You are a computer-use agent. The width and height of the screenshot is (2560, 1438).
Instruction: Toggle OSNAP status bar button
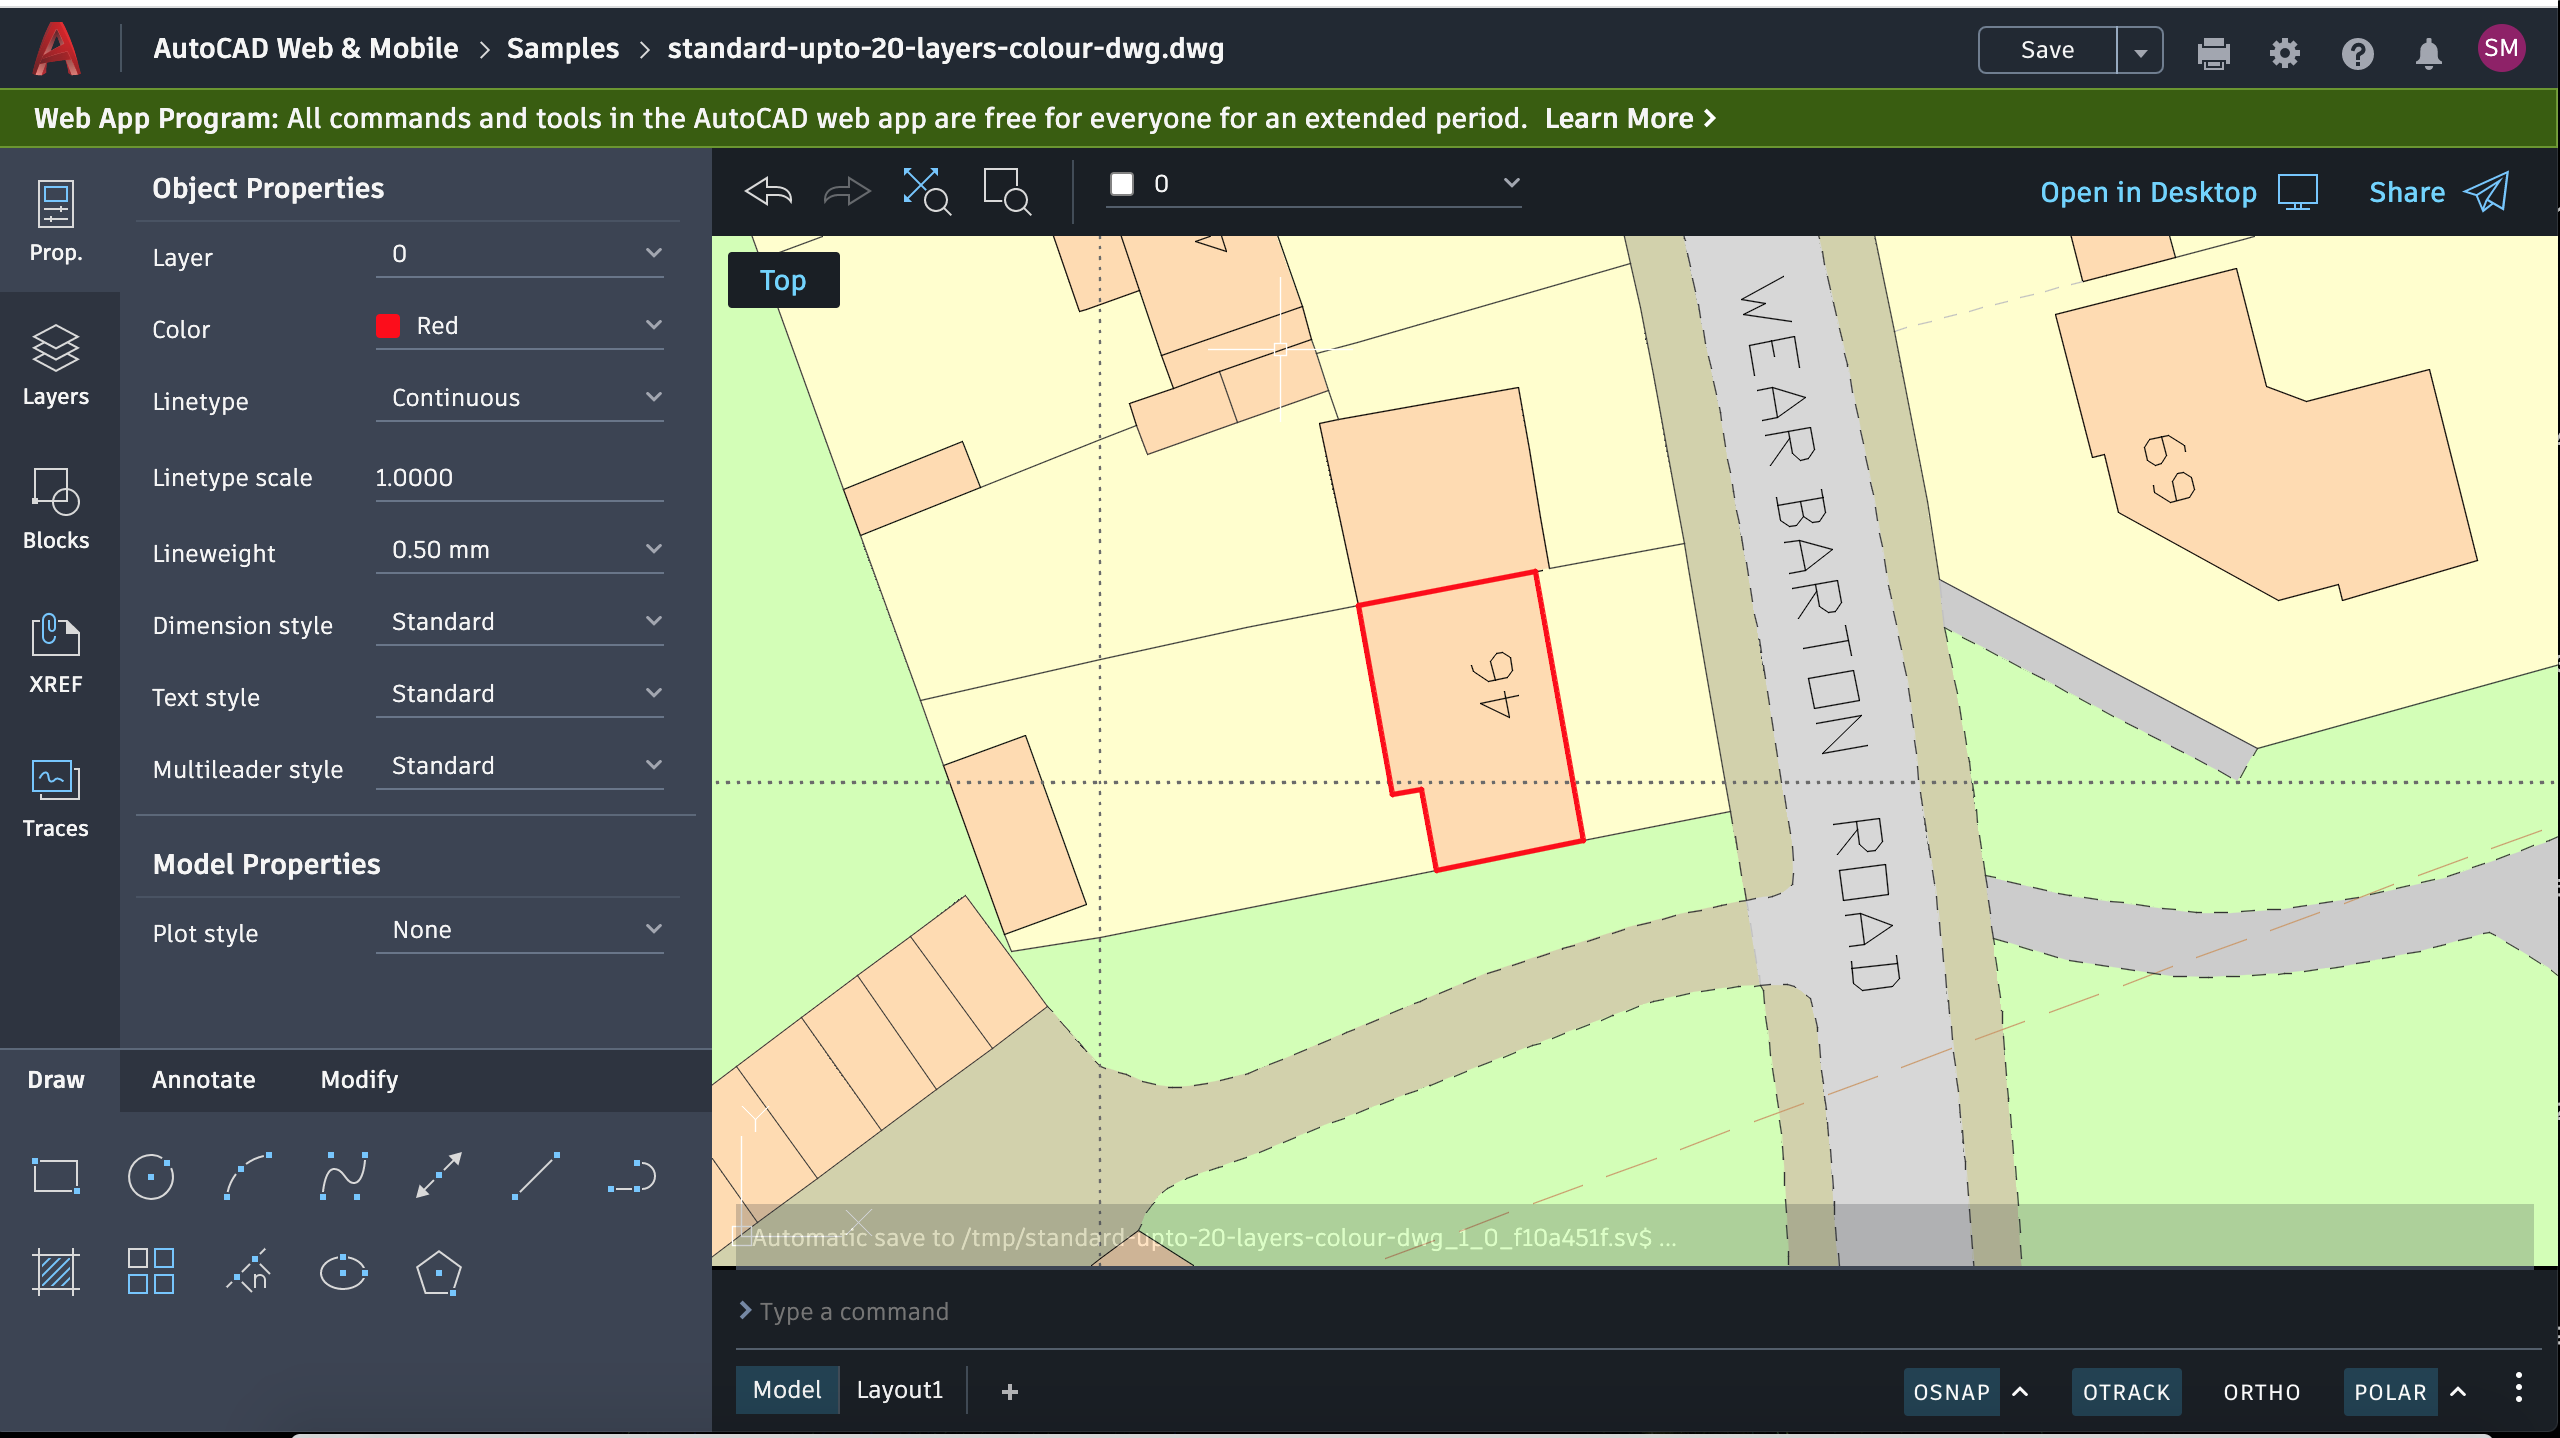pyautogui.click(x=1950, y=1391)
